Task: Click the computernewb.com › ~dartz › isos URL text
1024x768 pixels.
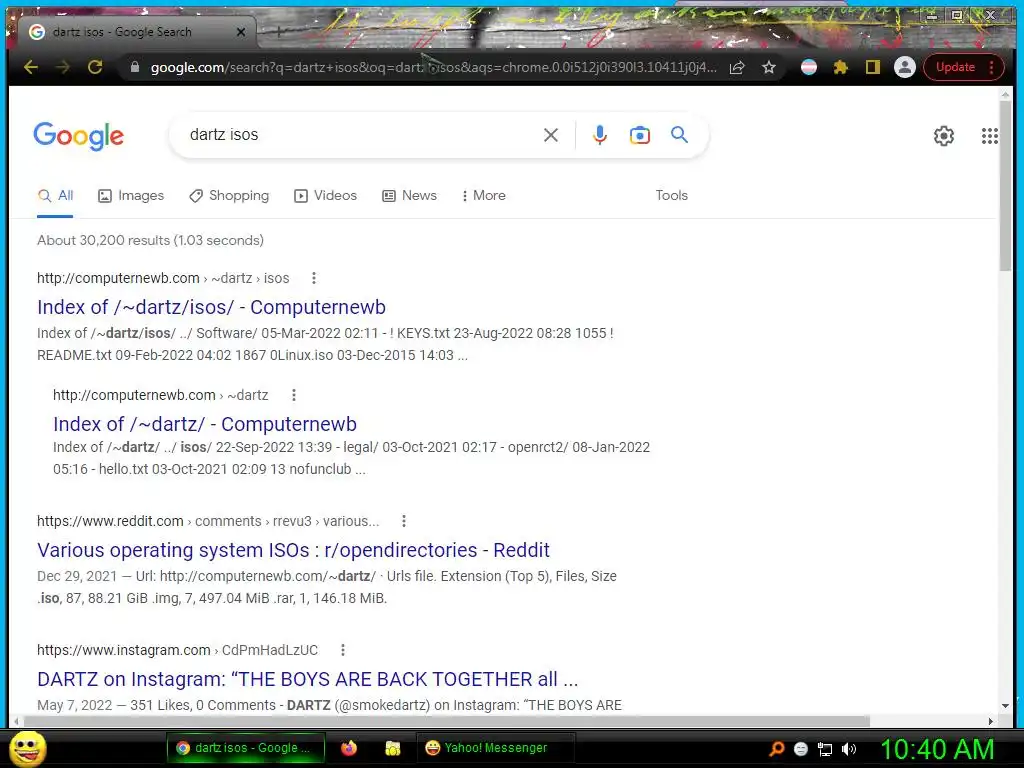Action: (163, 278)
